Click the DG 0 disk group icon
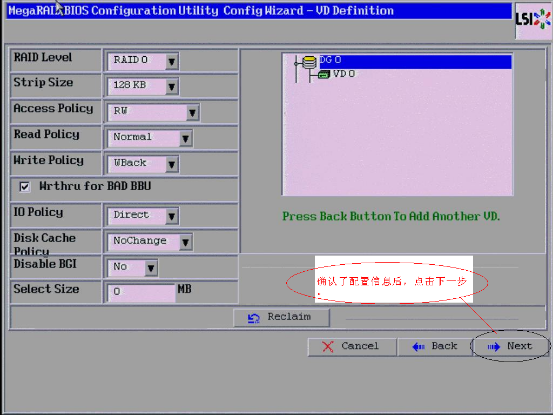Viewport: 553px width, 415px height. point(310,62)
